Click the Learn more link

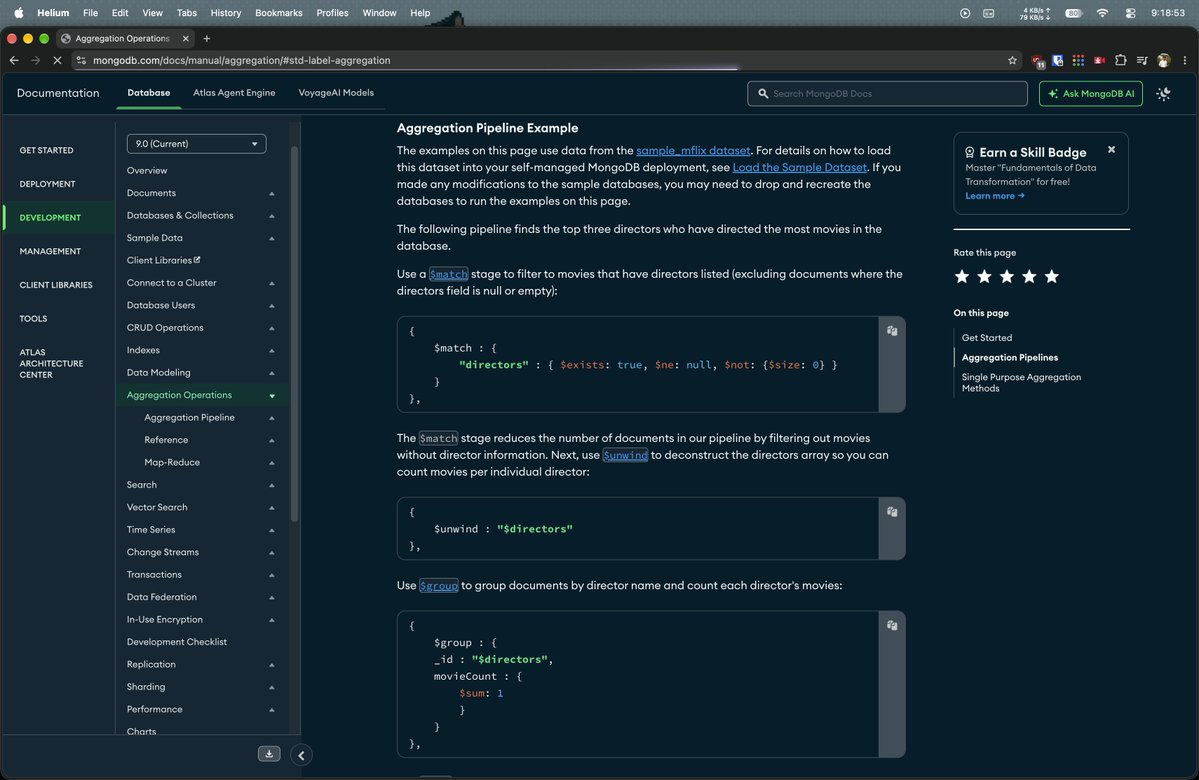click(994, 196)
